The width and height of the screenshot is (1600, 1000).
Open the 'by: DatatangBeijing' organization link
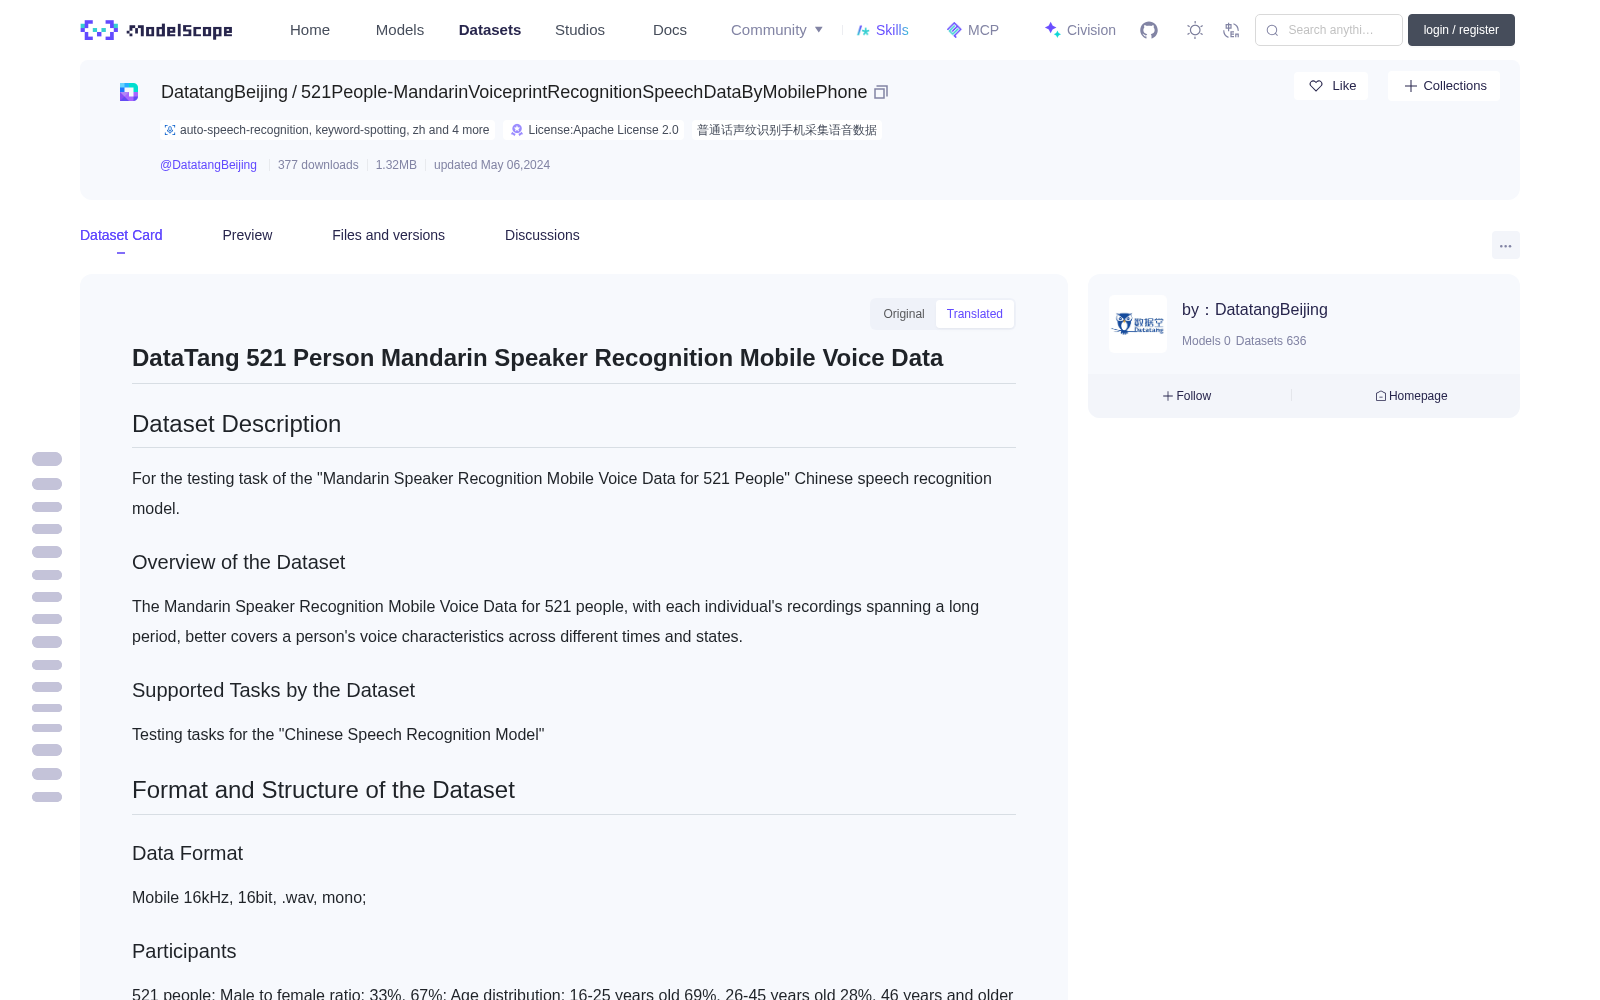point(1255,310)
